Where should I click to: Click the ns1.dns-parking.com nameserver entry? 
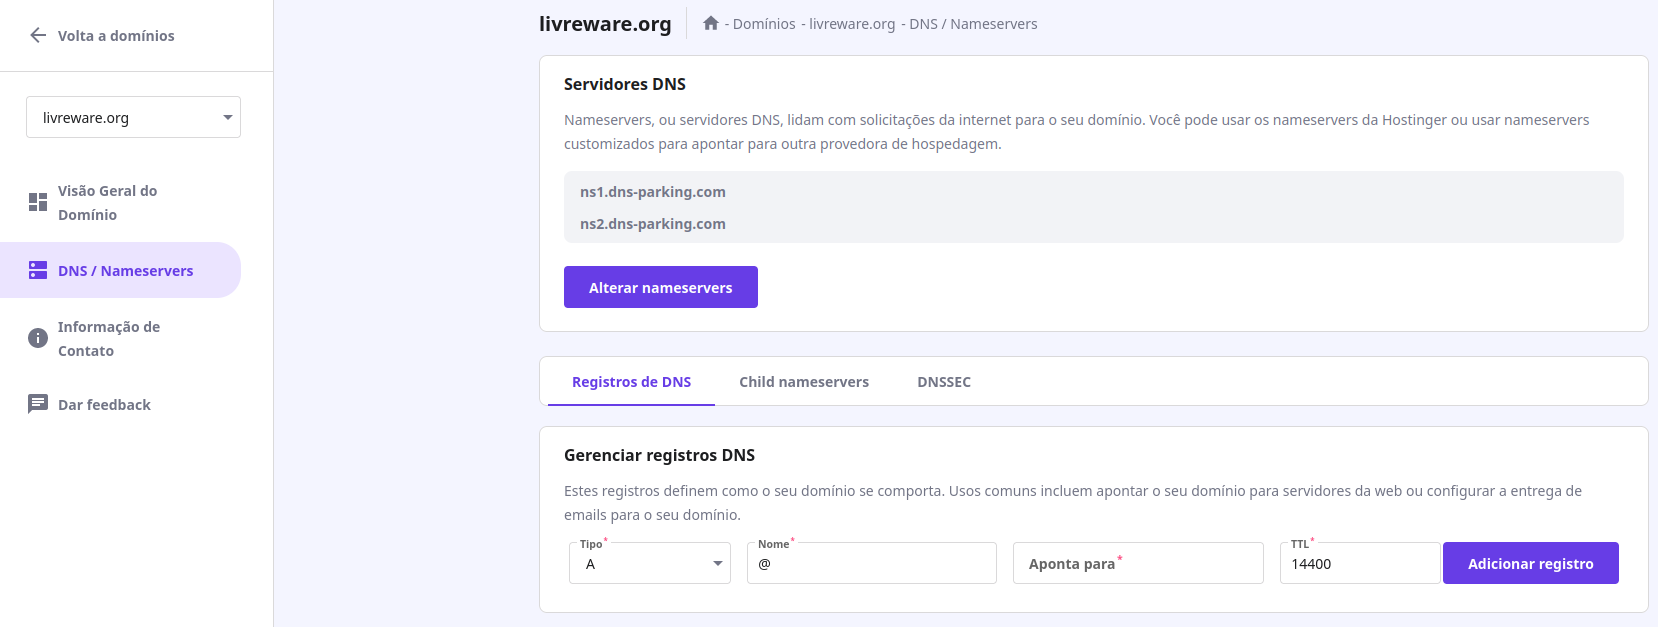653,192
